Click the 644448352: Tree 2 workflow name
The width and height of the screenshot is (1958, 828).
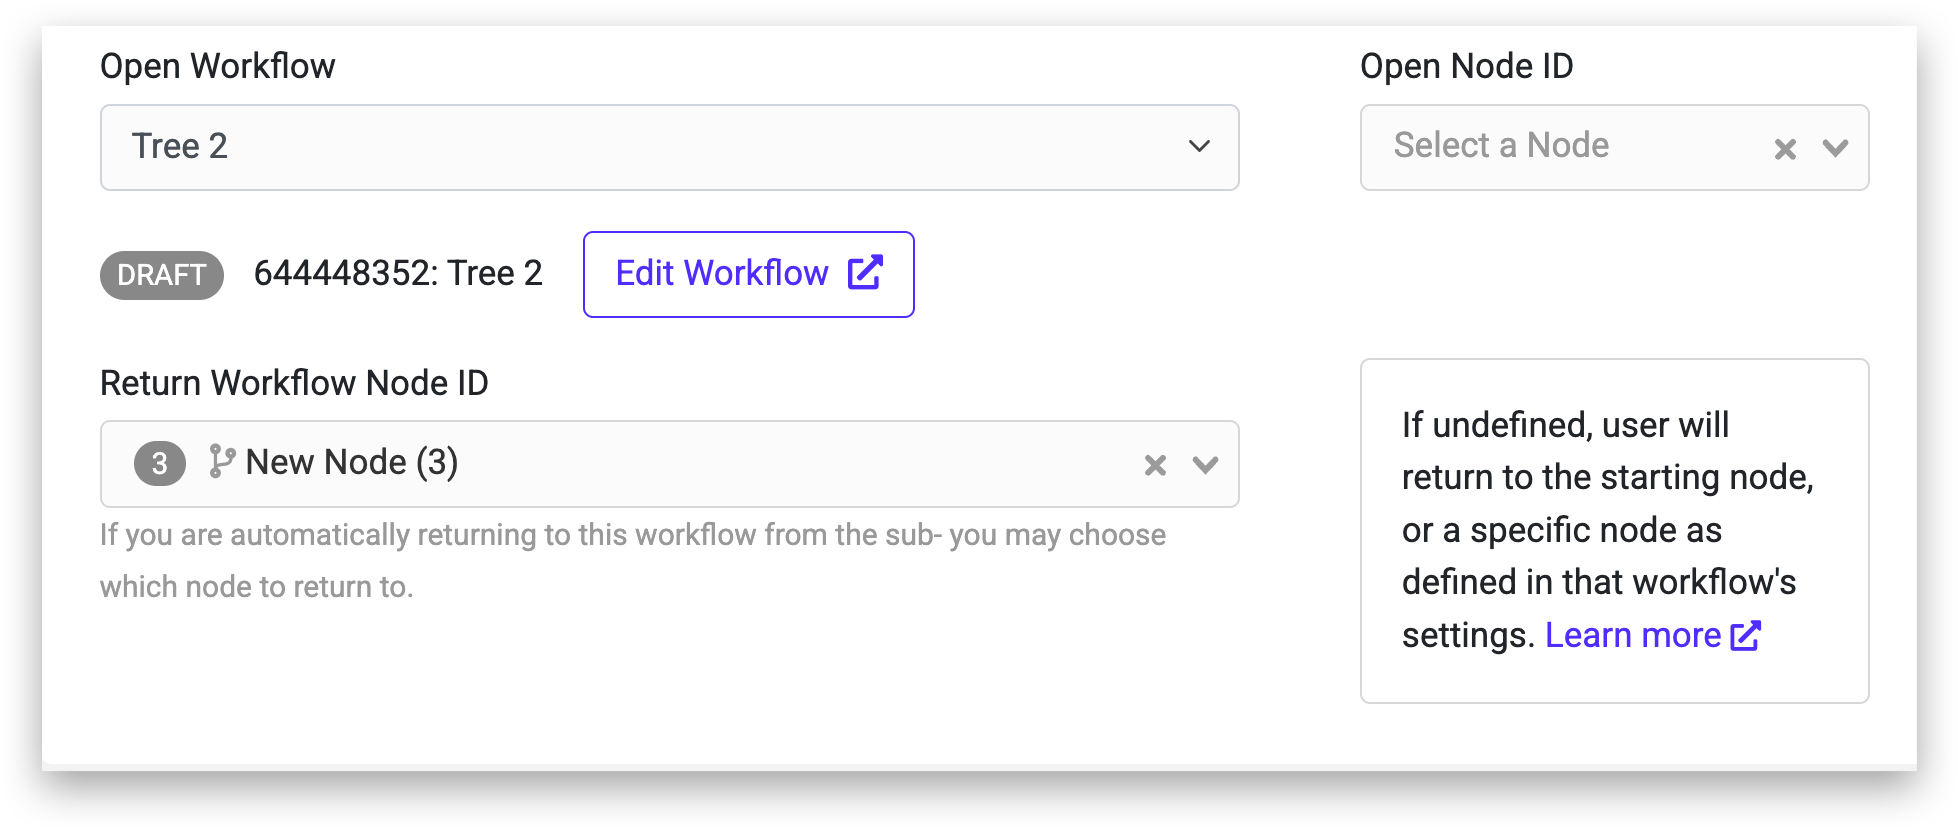(x=398, y=273)
